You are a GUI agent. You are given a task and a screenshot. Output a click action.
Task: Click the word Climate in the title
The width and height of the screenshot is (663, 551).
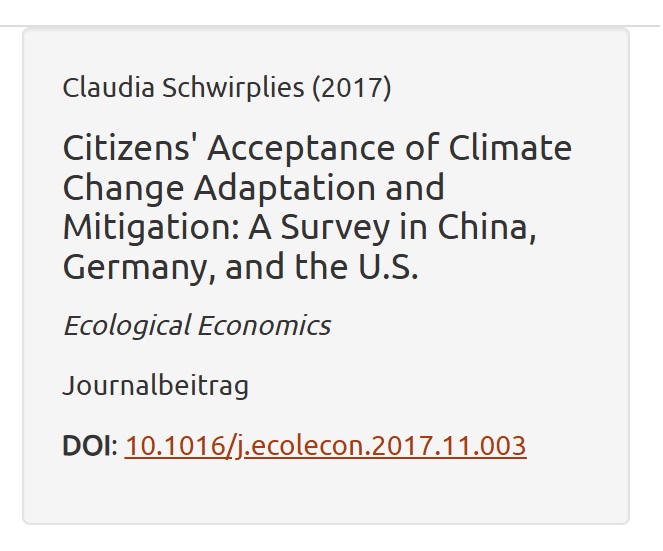click(510, 148)
